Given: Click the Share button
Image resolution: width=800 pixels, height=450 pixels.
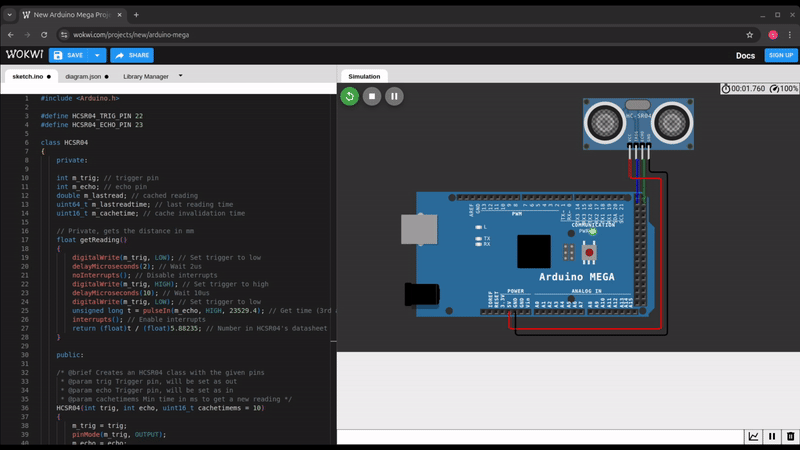Looking at the screenshot, I should pos(132,55).
